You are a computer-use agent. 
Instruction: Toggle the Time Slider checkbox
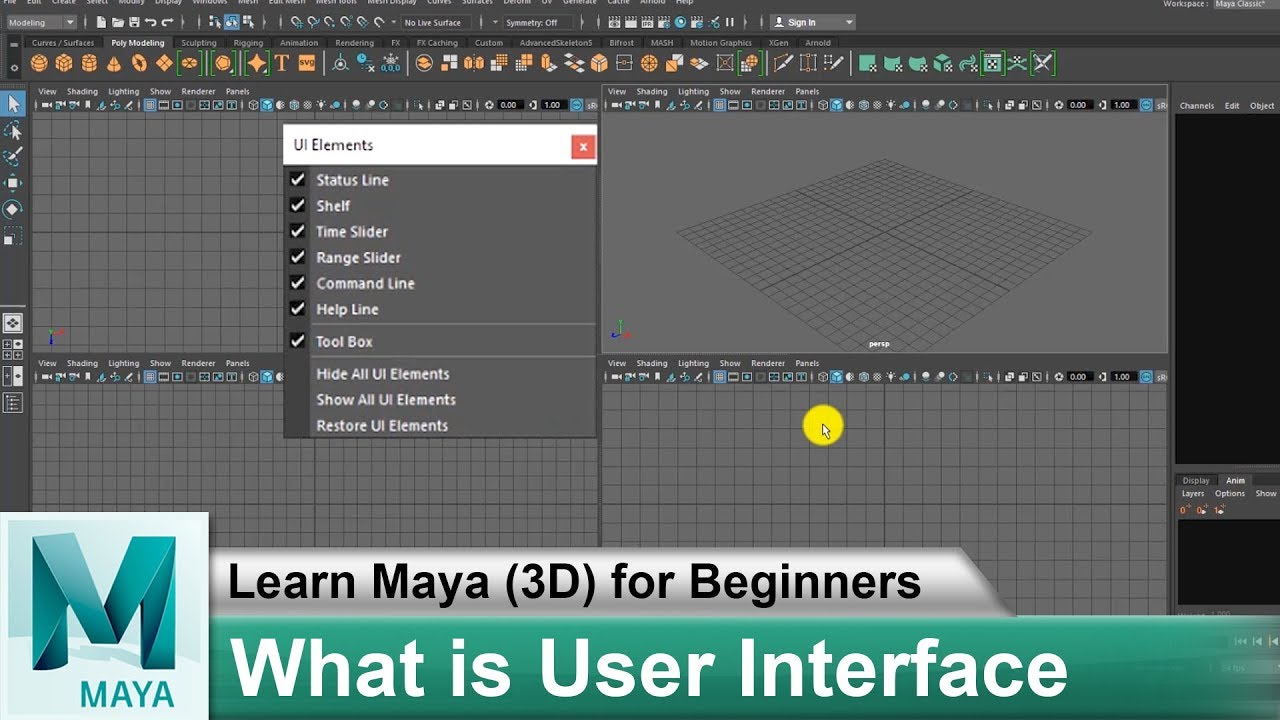(x=297, y=231)
